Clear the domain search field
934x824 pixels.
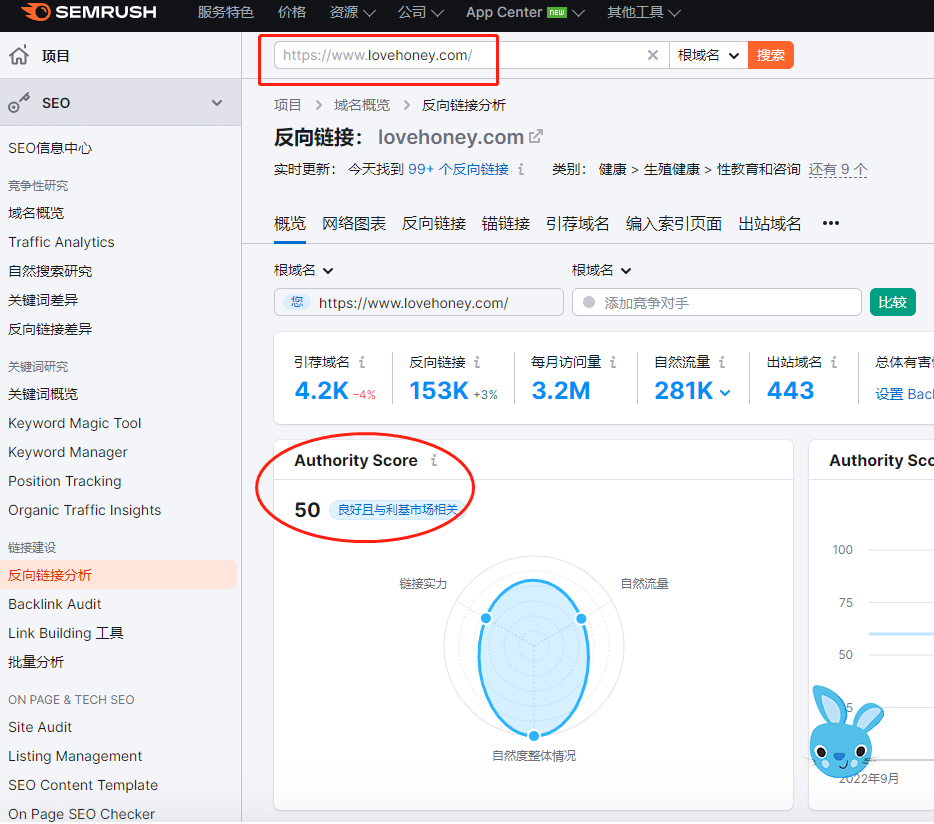click(x=653, y=55)
